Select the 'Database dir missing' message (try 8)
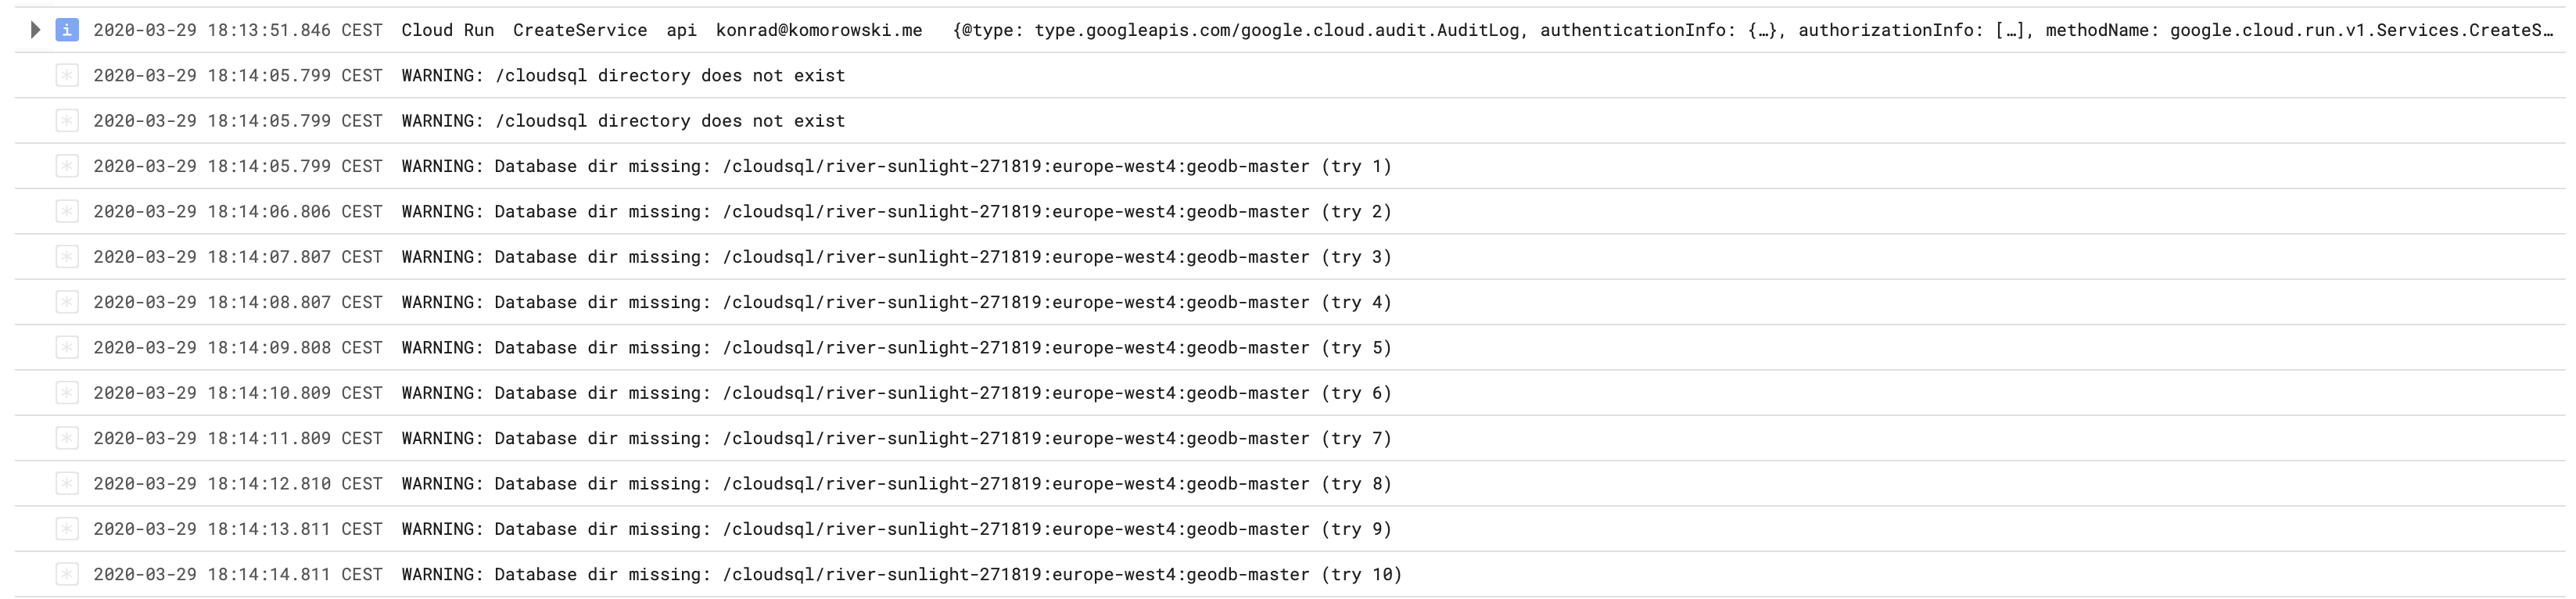 (897, 483)
